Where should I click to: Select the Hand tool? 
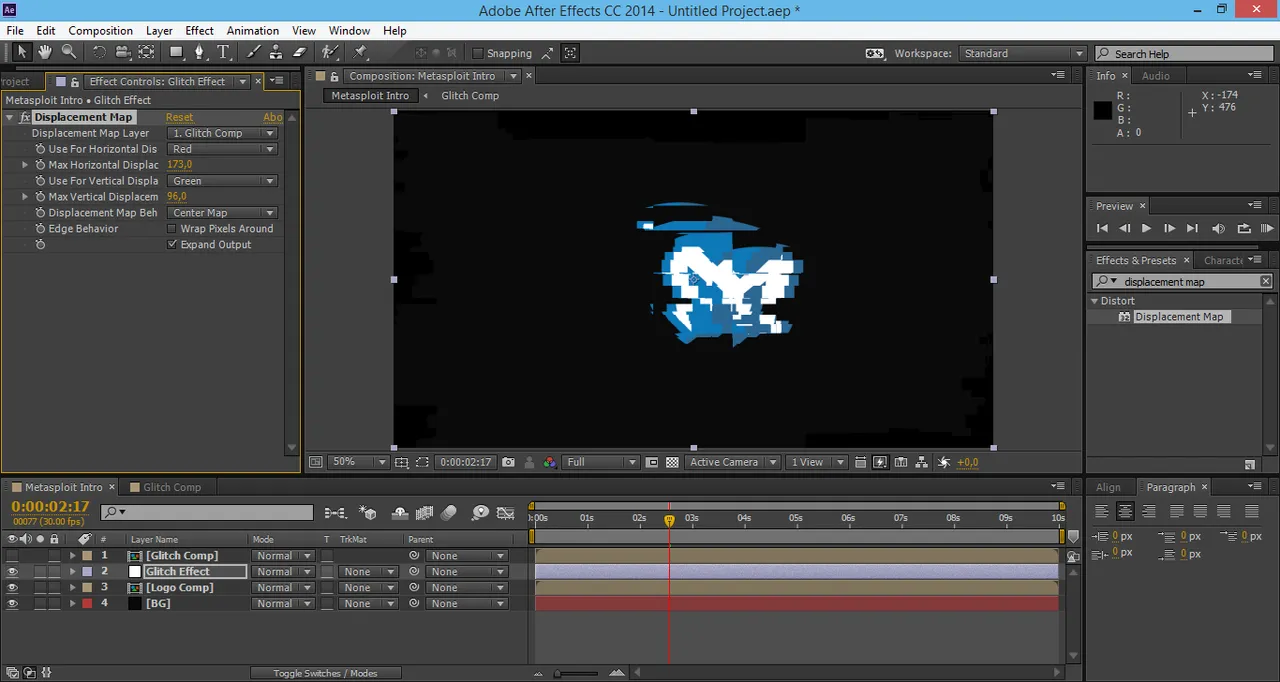click(46, 52)
